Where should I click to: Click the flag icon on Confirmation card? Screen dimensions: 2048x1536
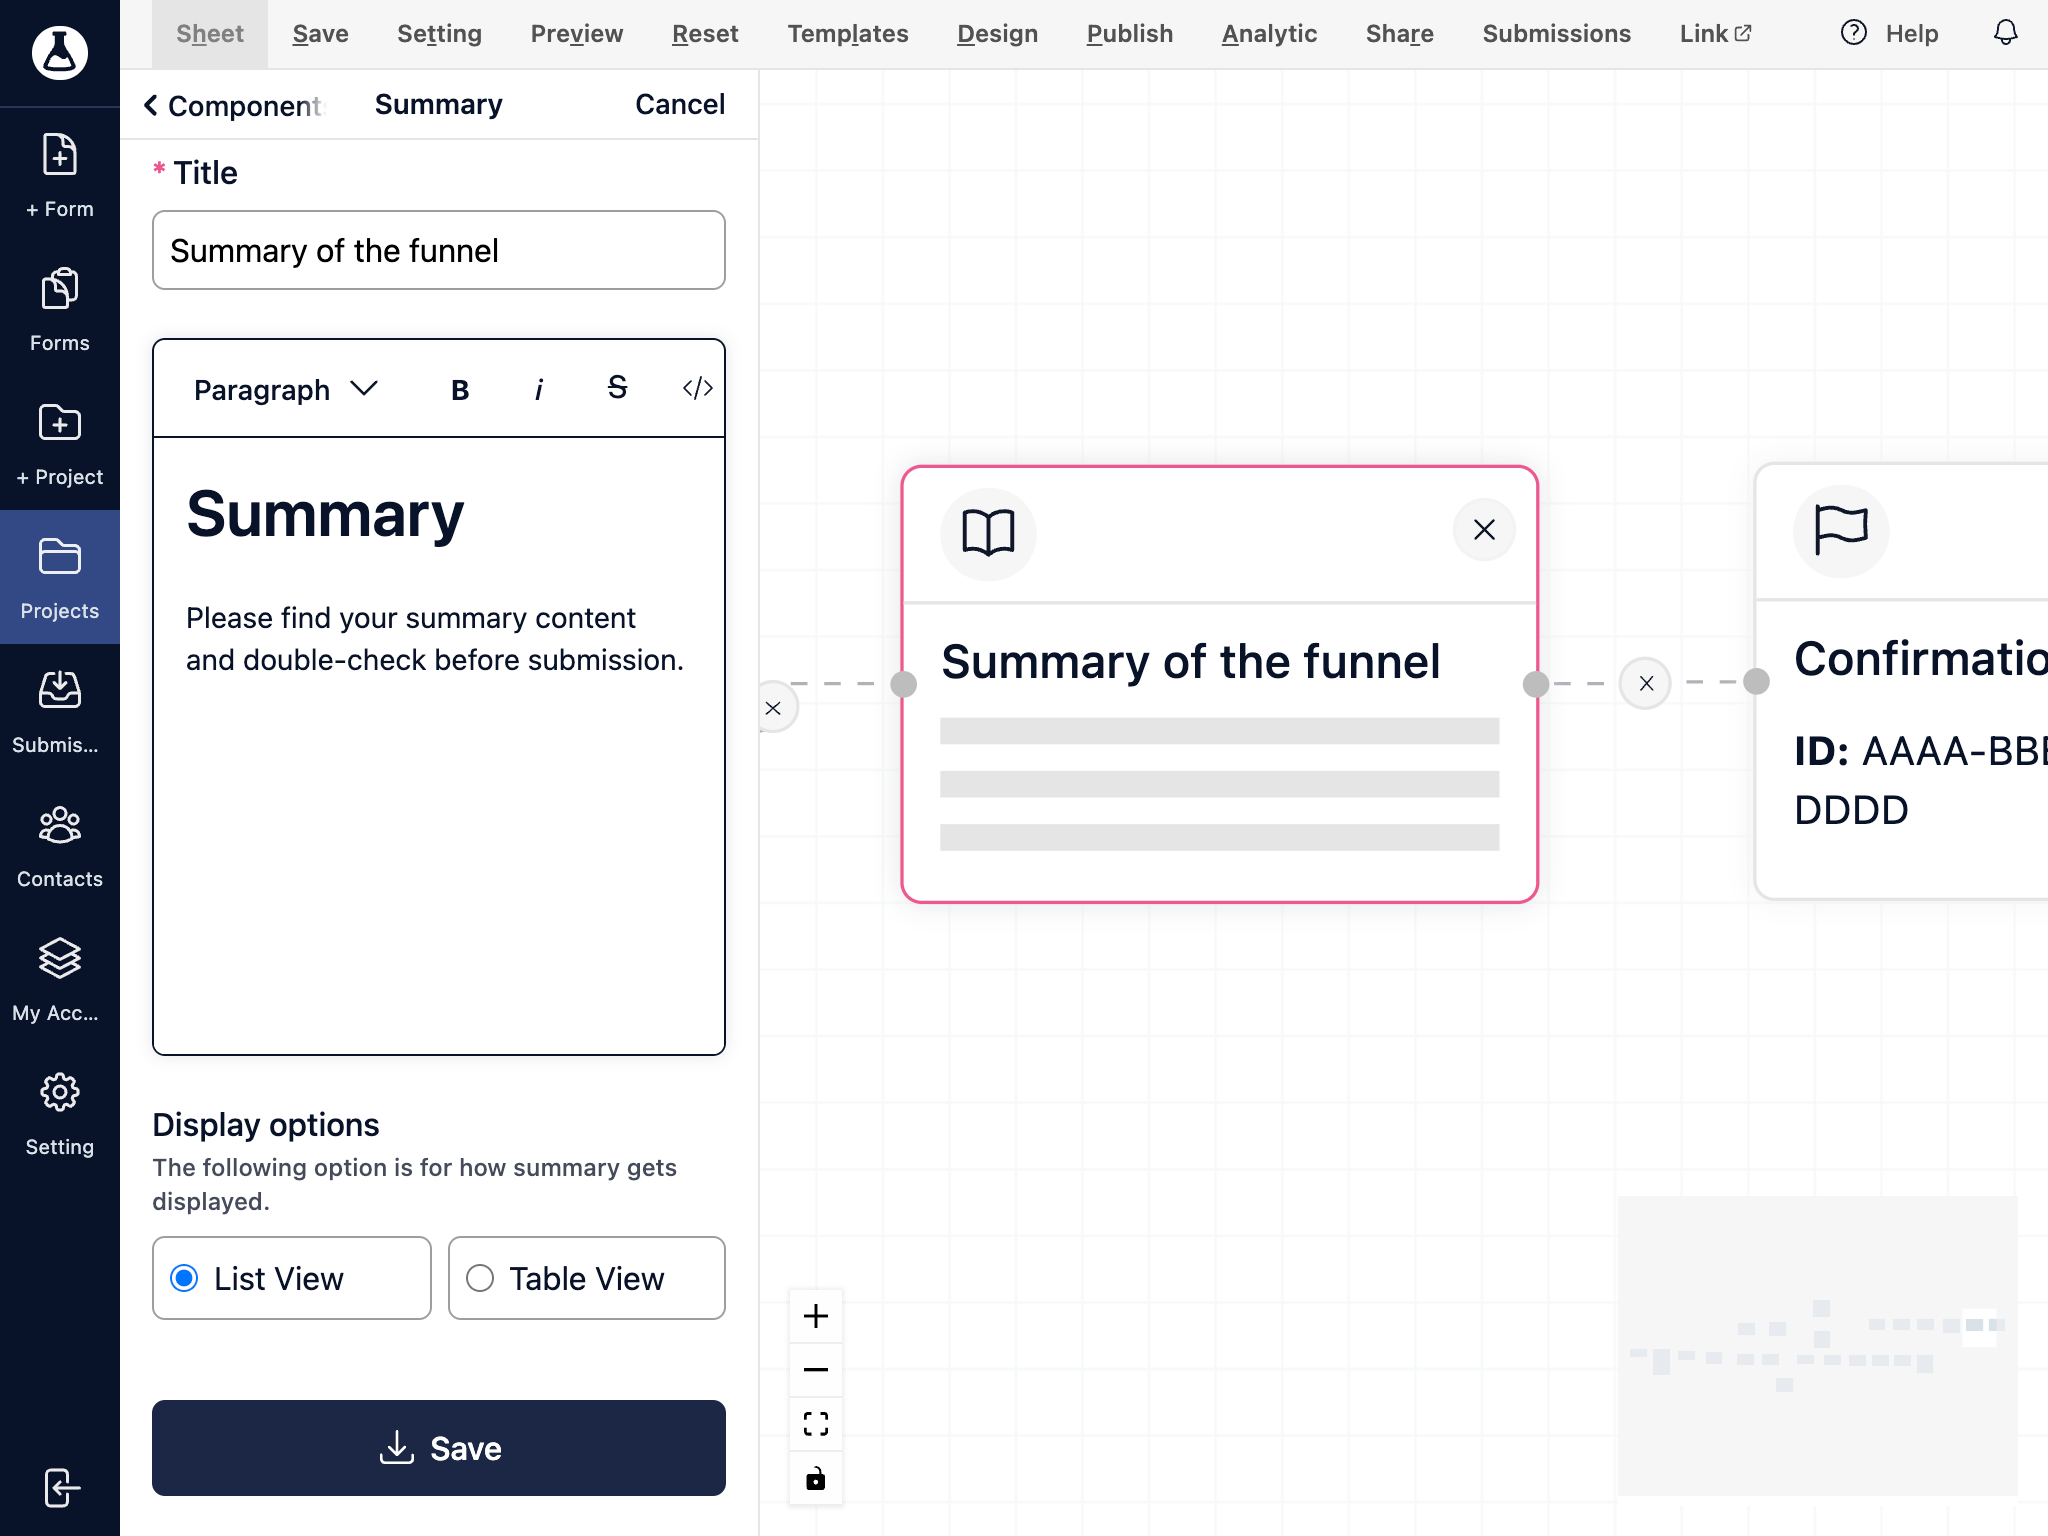point(1841,530)
